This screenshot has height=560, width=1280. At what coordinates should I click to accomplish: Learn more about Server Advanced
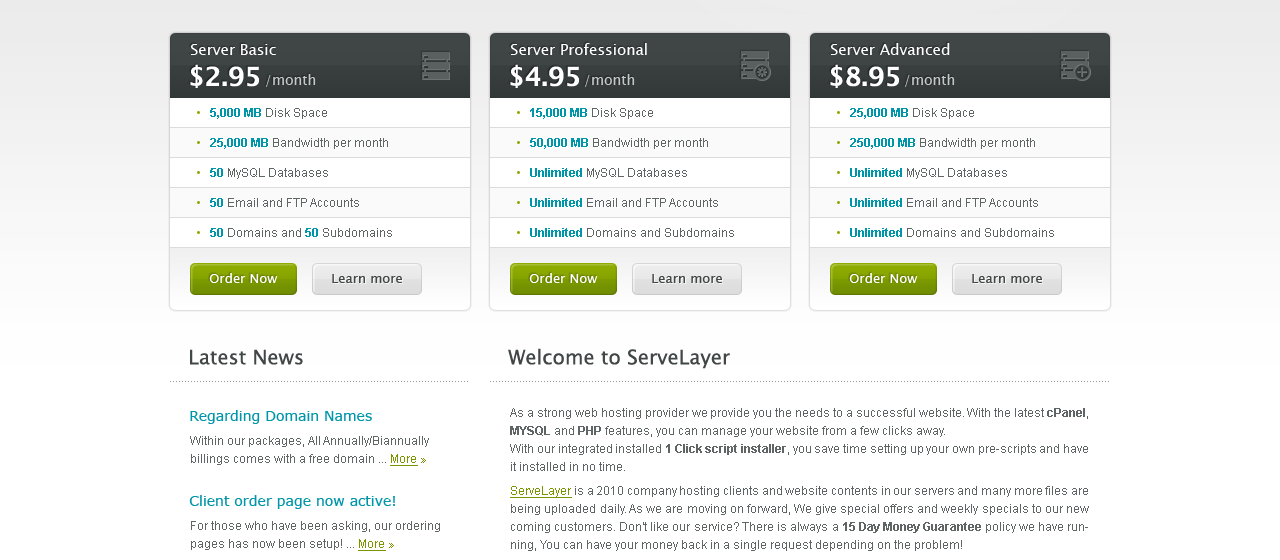(1007, 279)
